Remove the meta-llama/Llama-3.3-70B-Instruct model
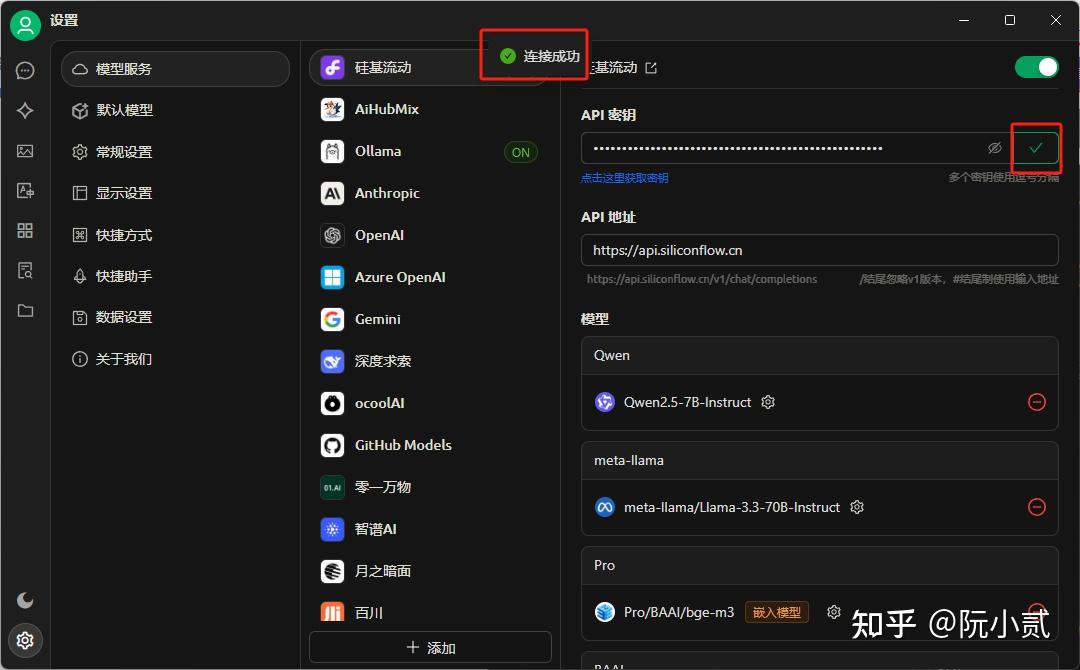The image size is (1080, 670). [1037, 507]
